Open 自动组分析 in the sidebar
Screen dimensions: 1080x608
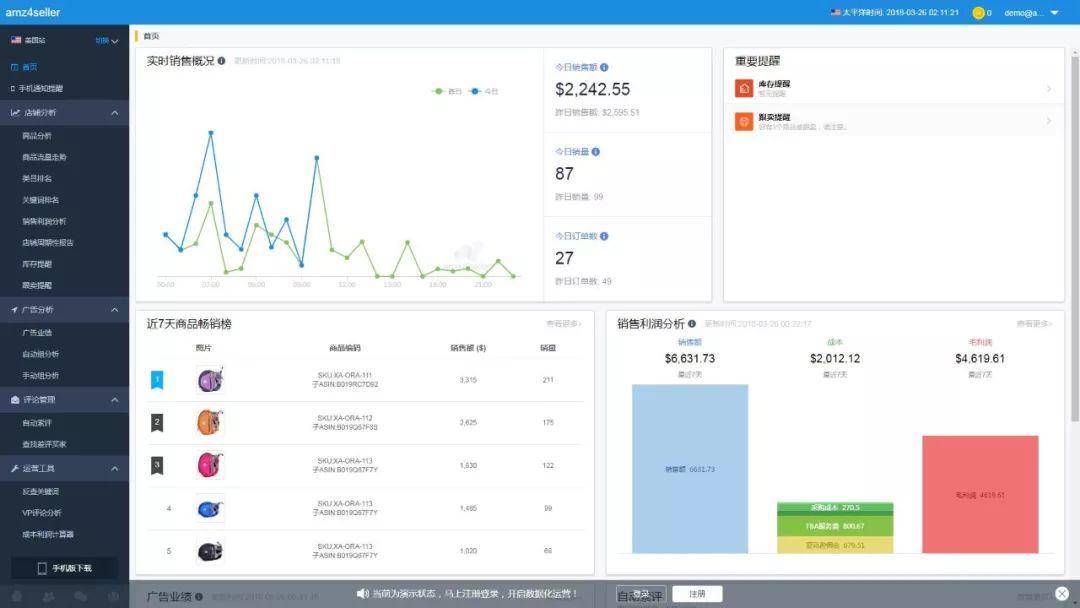[x=40, y=354]
